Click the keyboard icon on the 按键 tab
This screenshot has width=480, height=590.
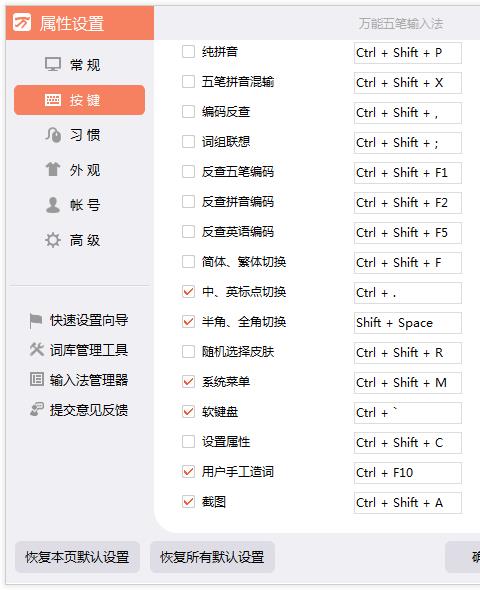pyautogui.click(x=53, y=100)
